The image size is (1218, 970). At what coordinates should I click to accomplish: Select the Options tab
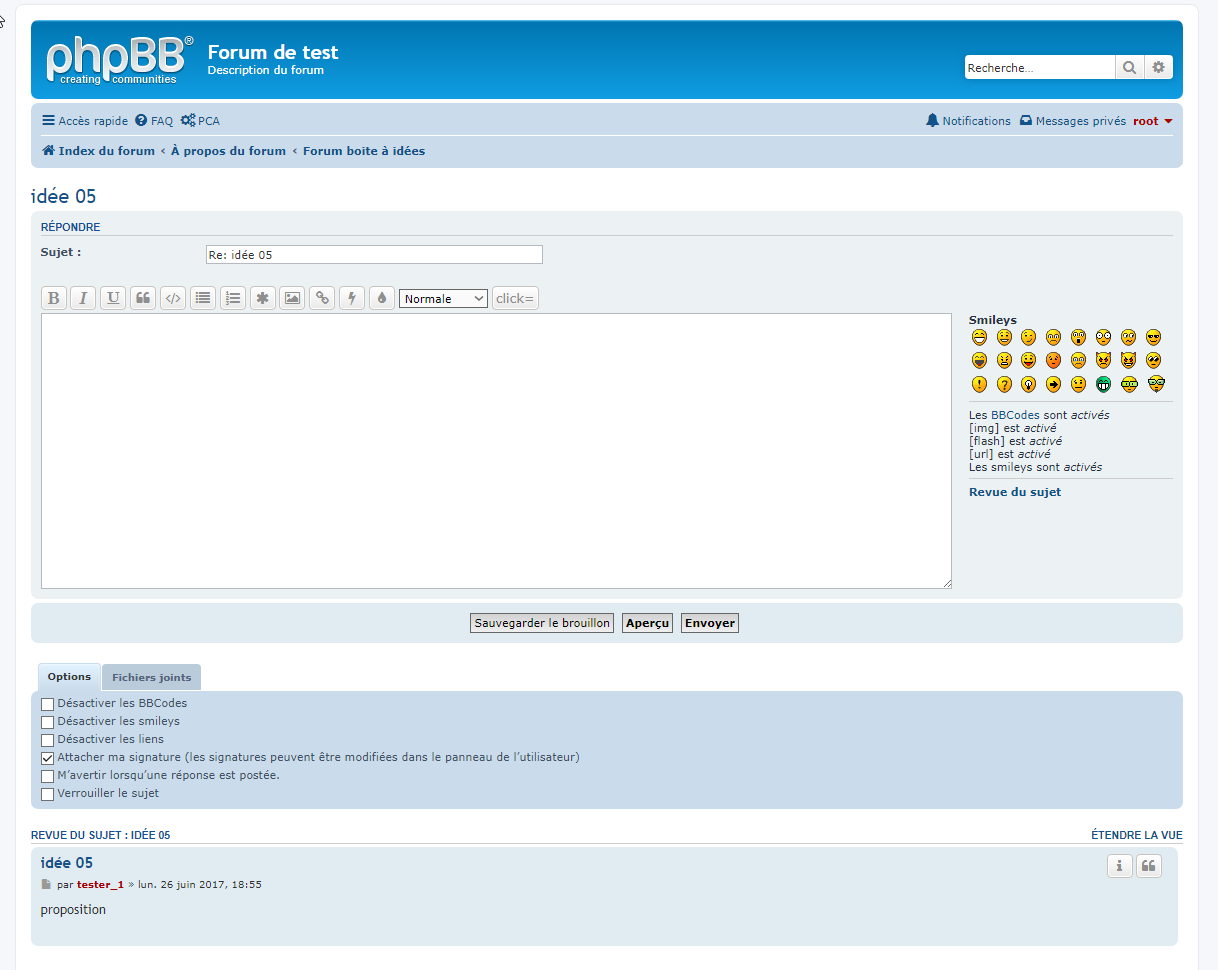tap(69, 677)
